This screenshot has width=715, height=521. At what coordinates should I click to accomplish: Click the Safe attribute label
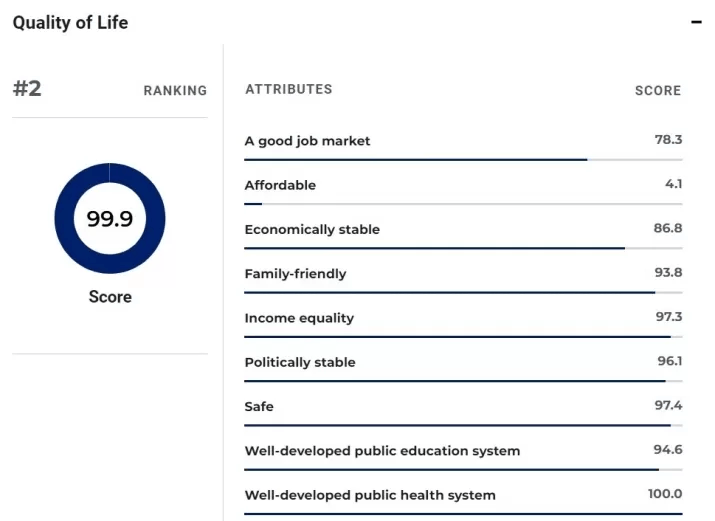click(259, 406)
